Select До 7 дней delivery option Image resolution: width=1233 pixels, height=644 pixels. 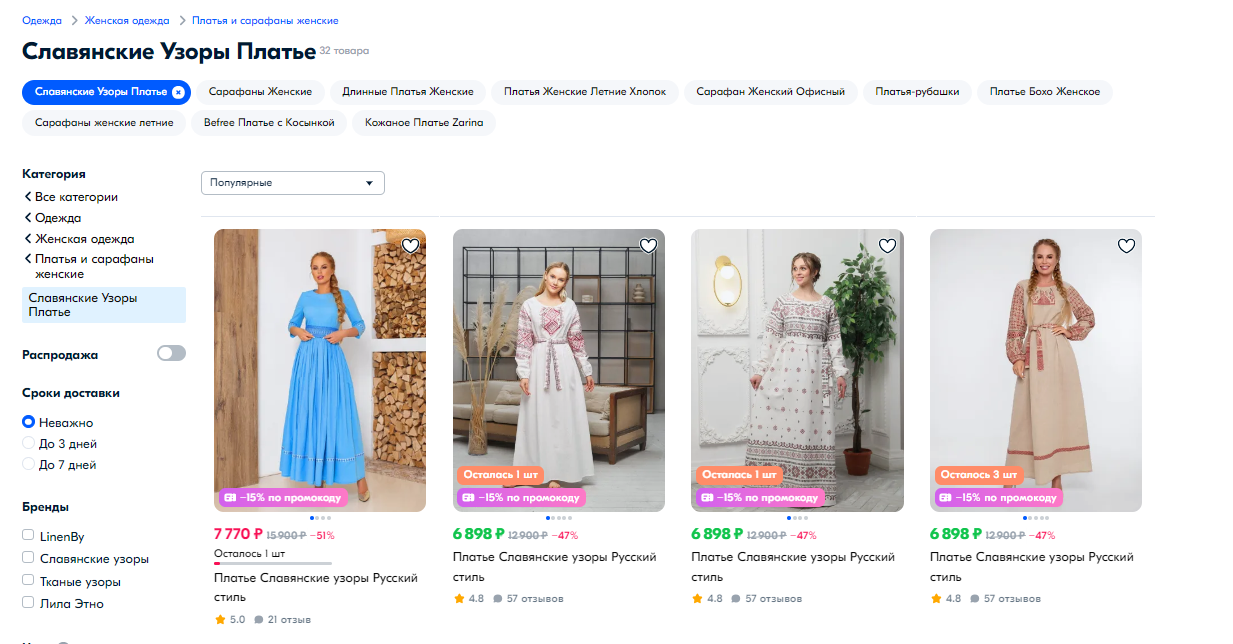(x=28, y=464)
